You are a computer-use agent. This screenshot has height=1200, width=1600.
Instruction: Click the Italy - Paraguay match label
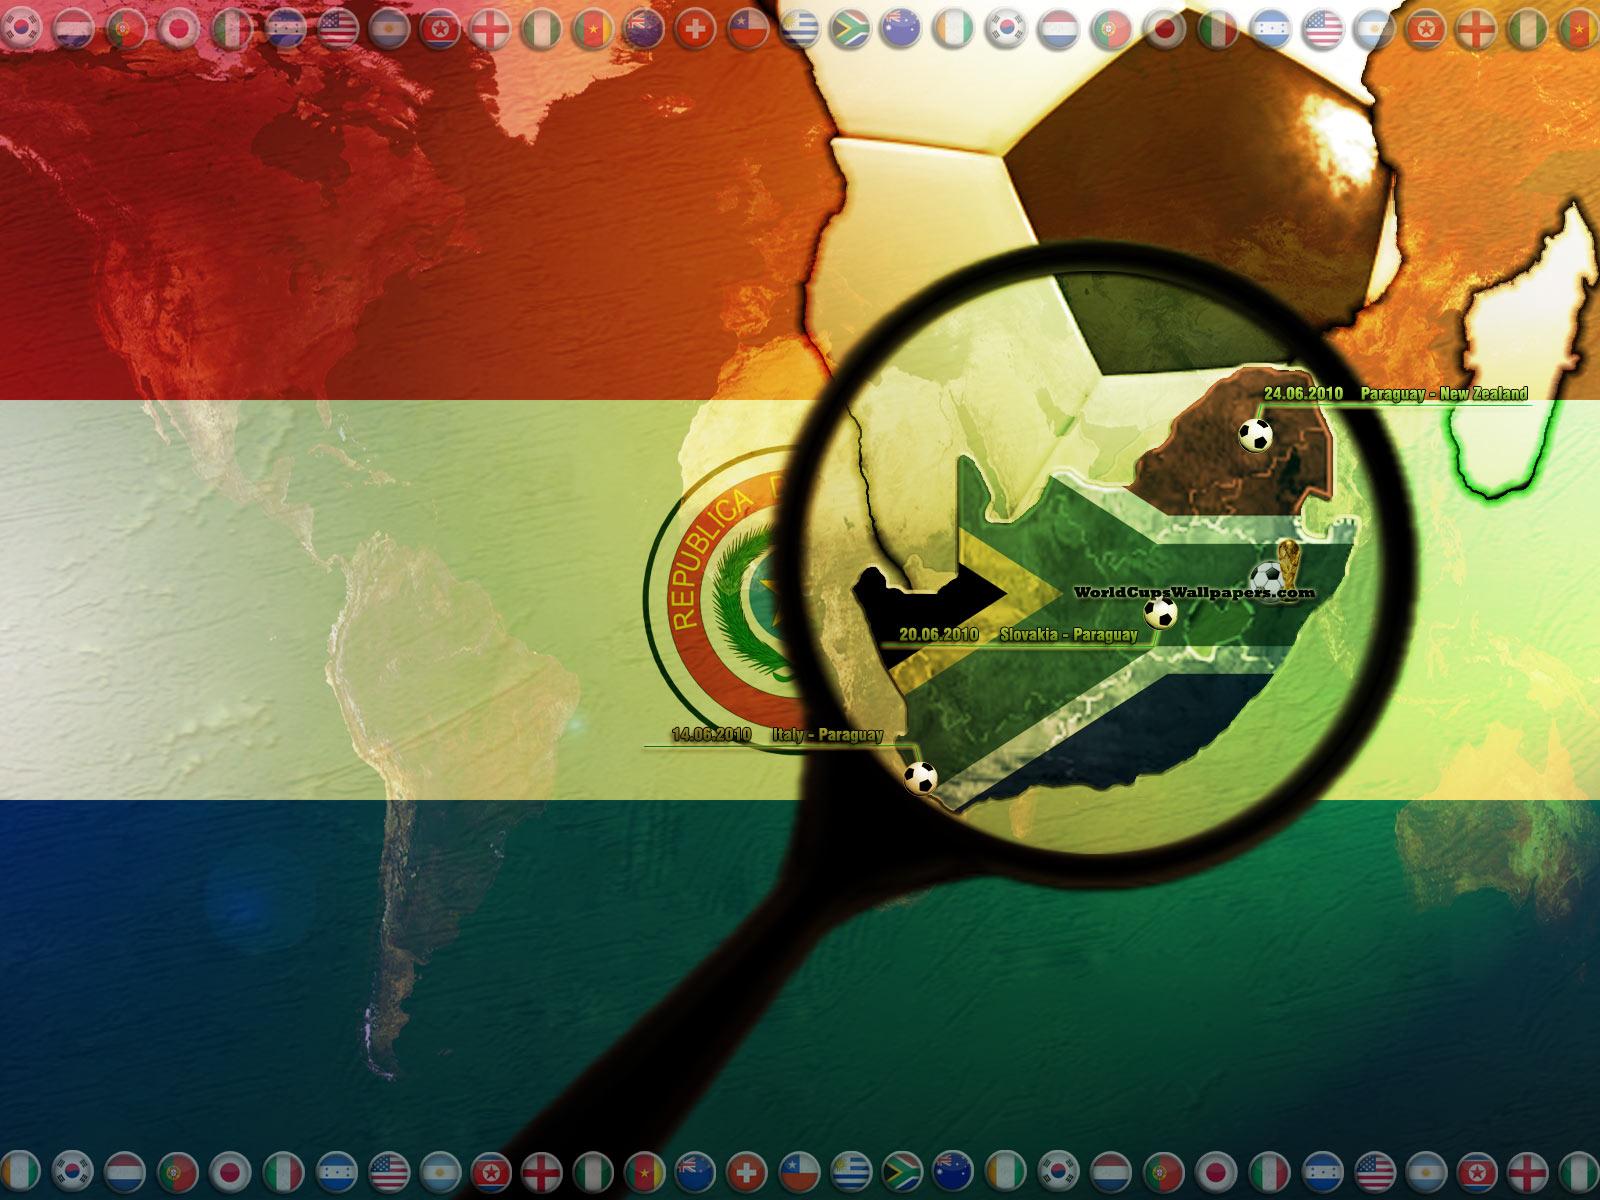[x=827, y=735]
